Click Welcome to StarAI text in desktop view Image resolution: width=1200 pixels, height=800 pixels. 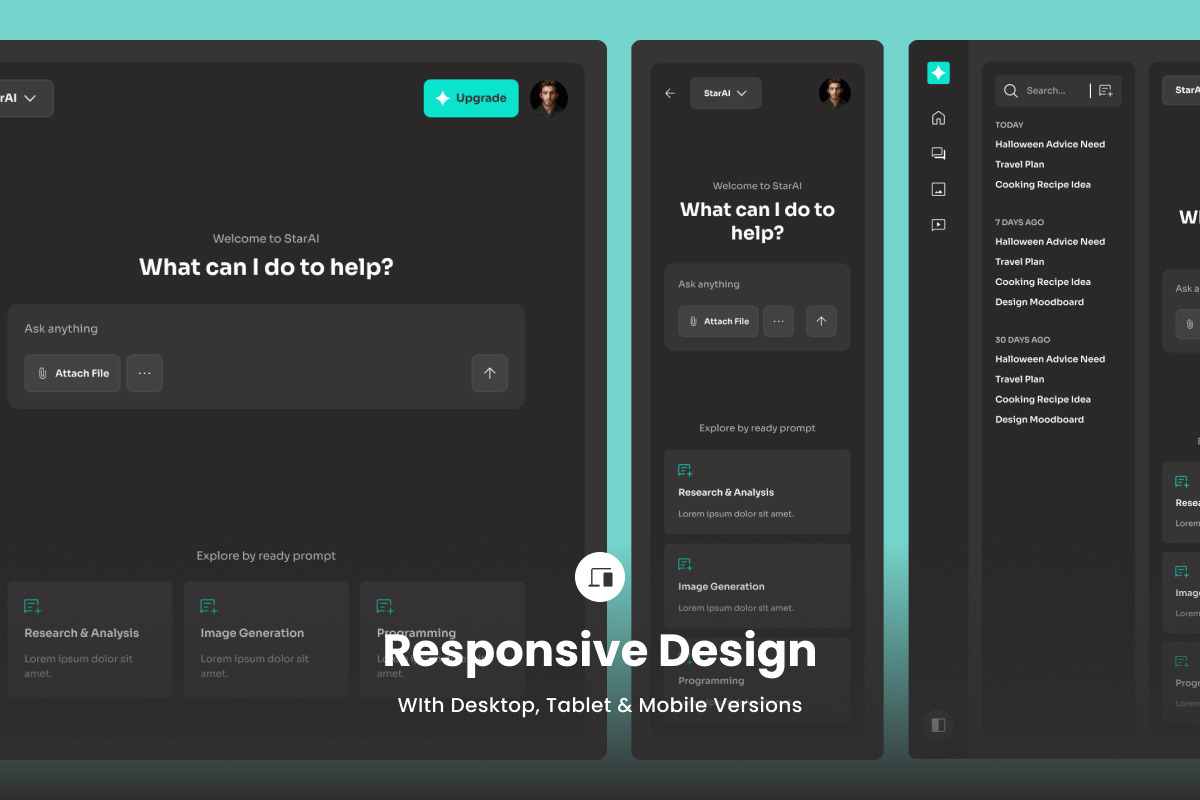tap(266, 239)
